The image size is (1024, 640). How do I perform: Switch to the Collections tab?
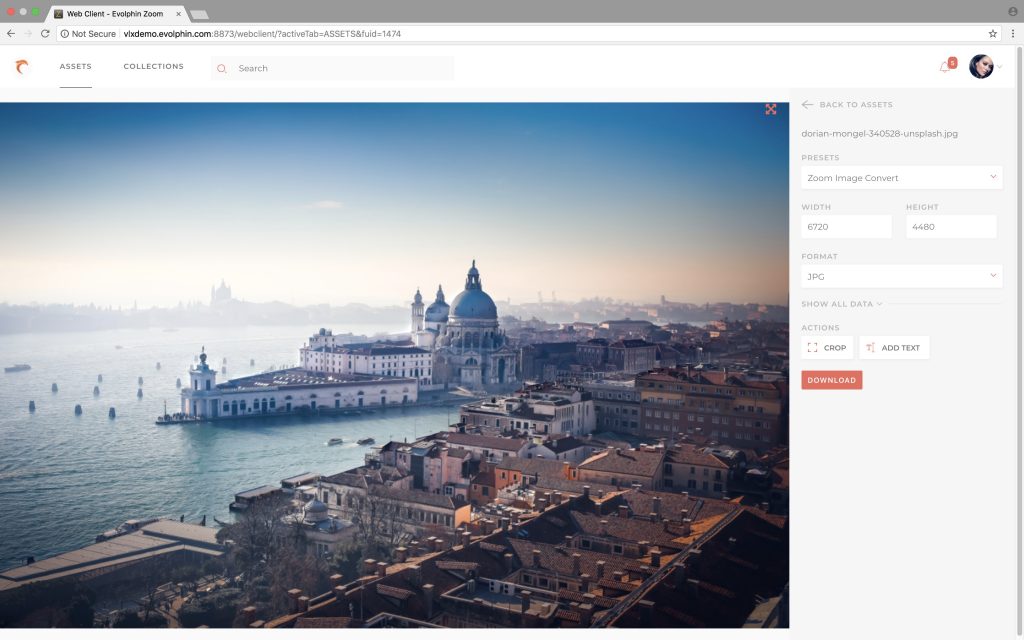click(x=154, y=66)
